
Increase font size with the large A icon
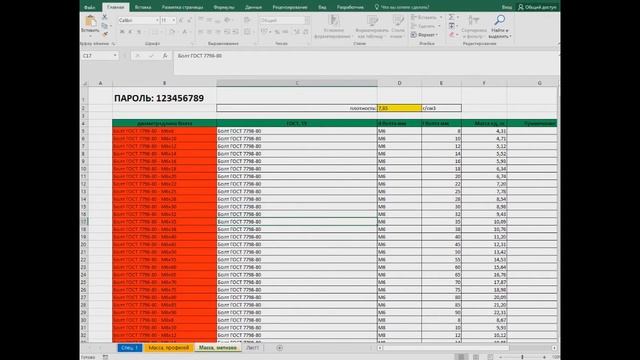[181, 20]
